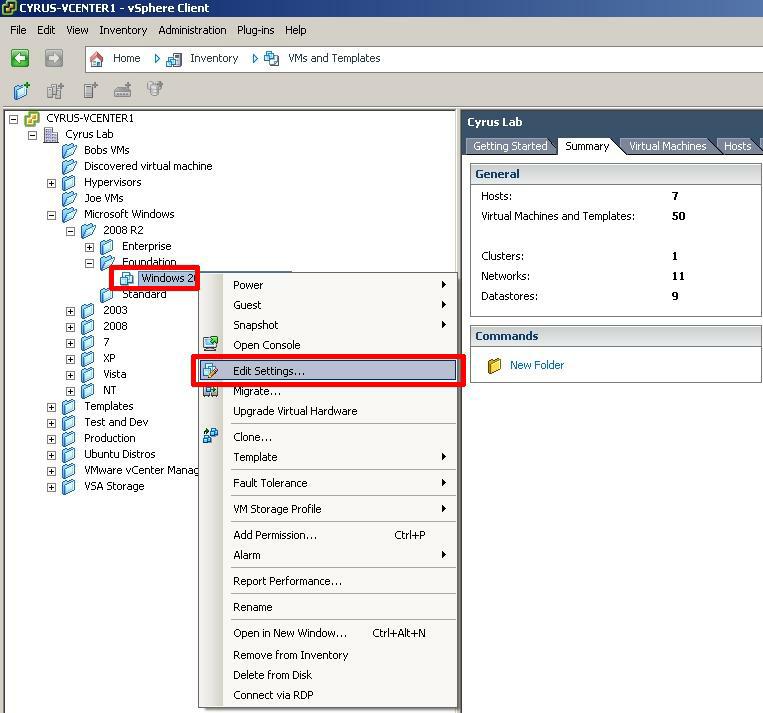This screenshot has width=763, height=713.
Task: Click the VSA Storage folder icon
Action: tap(69, 486)
